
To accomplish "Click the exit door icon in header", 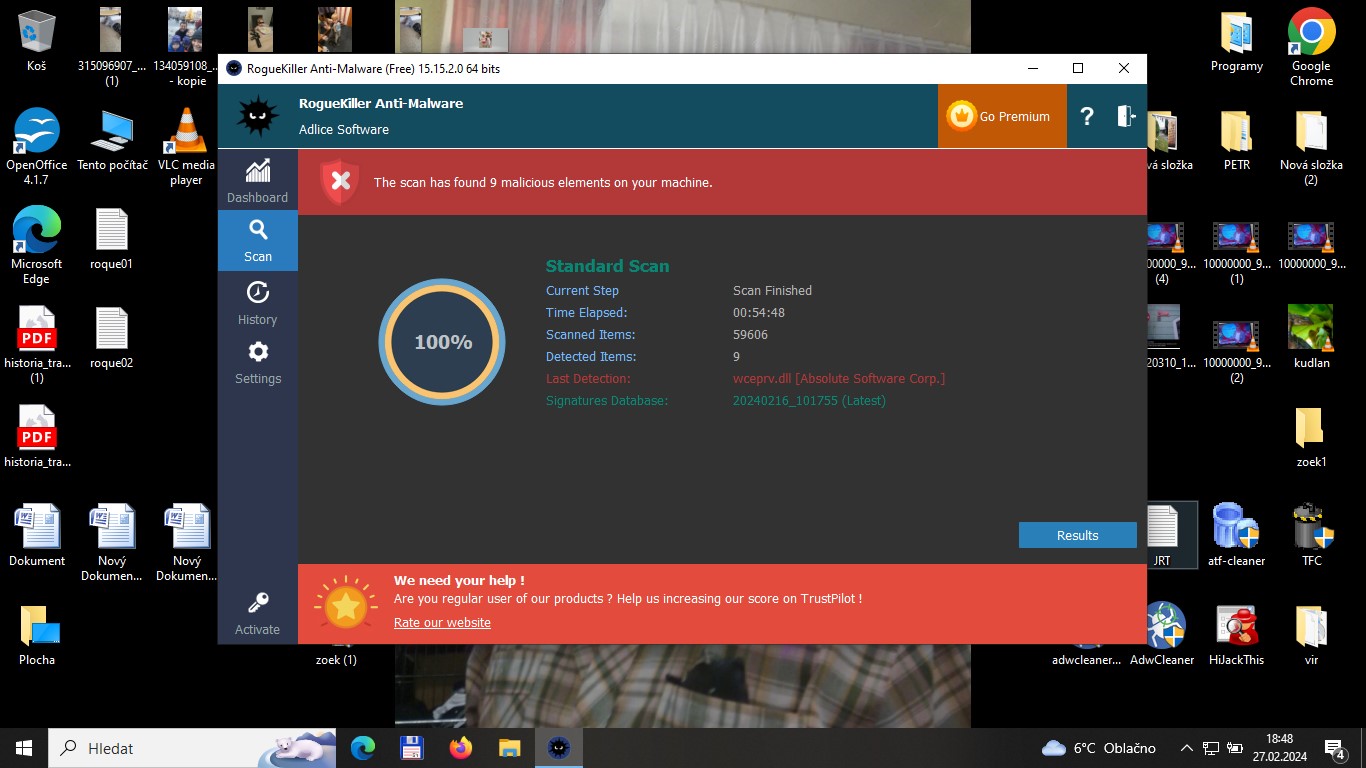I will 1126,116.
